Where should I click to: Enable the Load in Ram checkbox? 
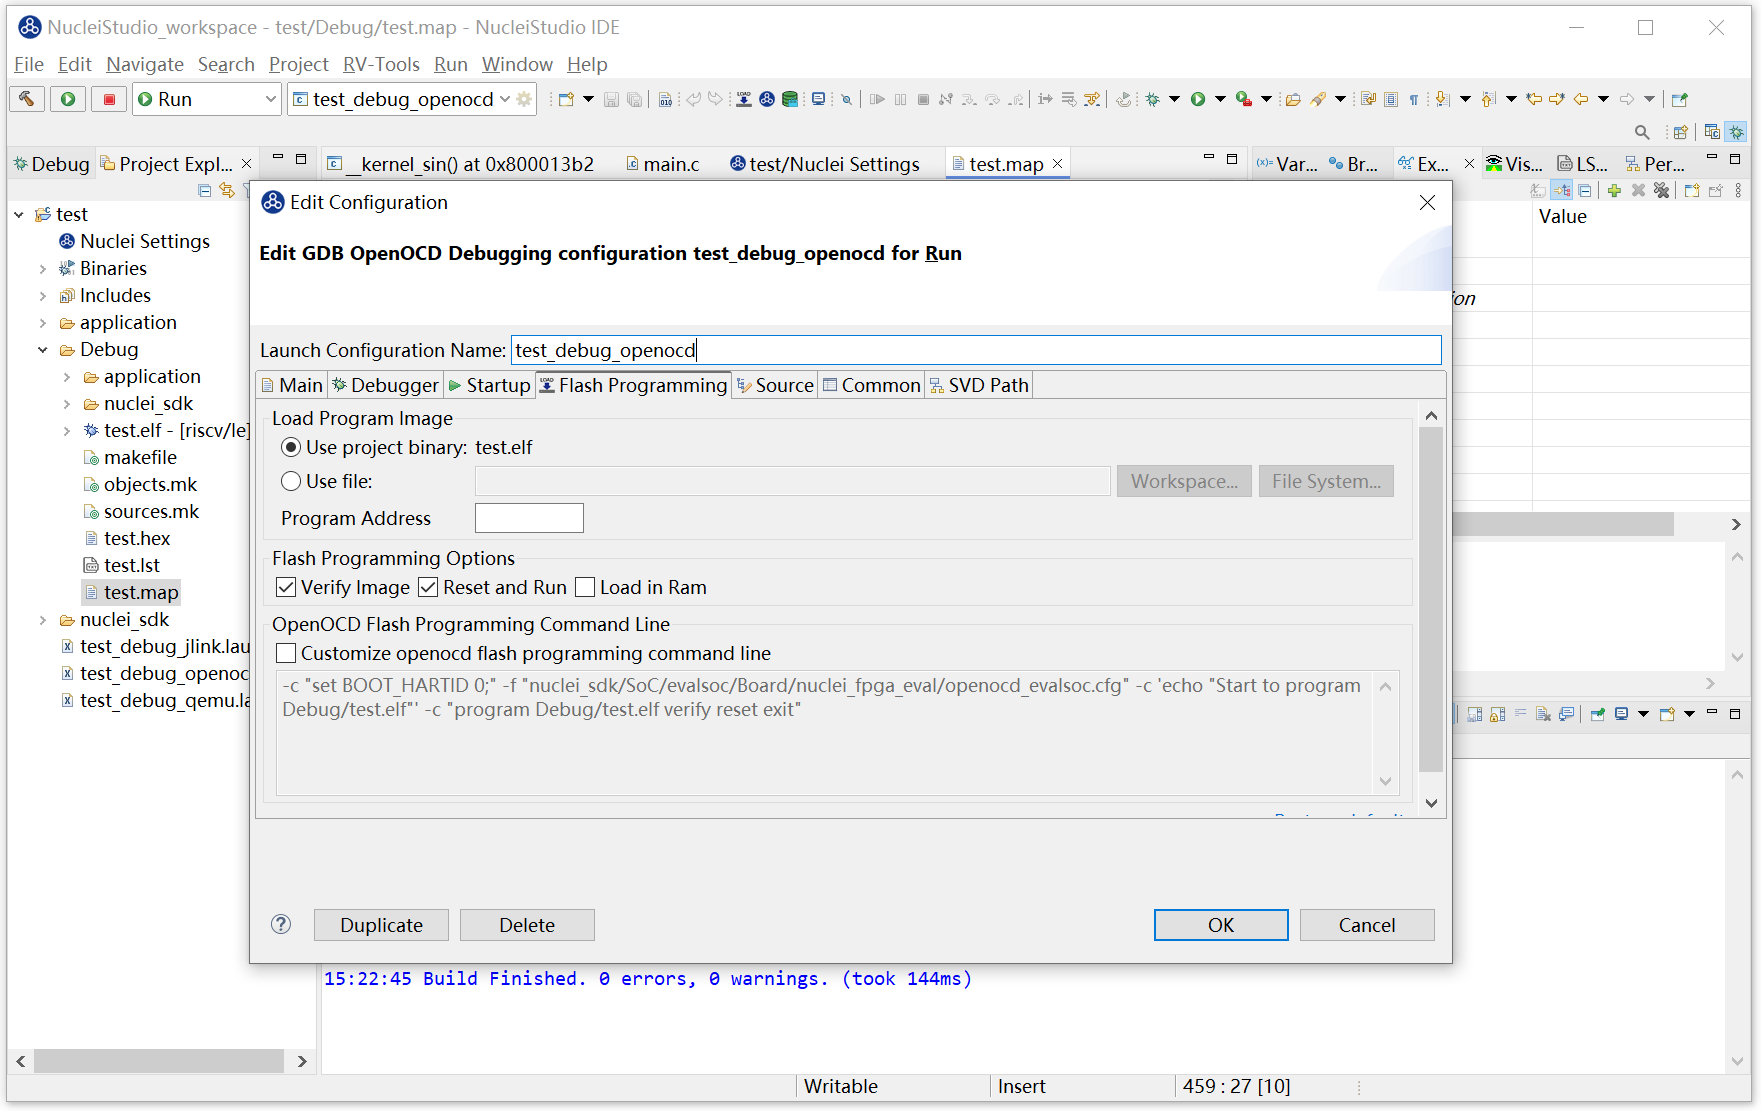click(x=585, y=587)
